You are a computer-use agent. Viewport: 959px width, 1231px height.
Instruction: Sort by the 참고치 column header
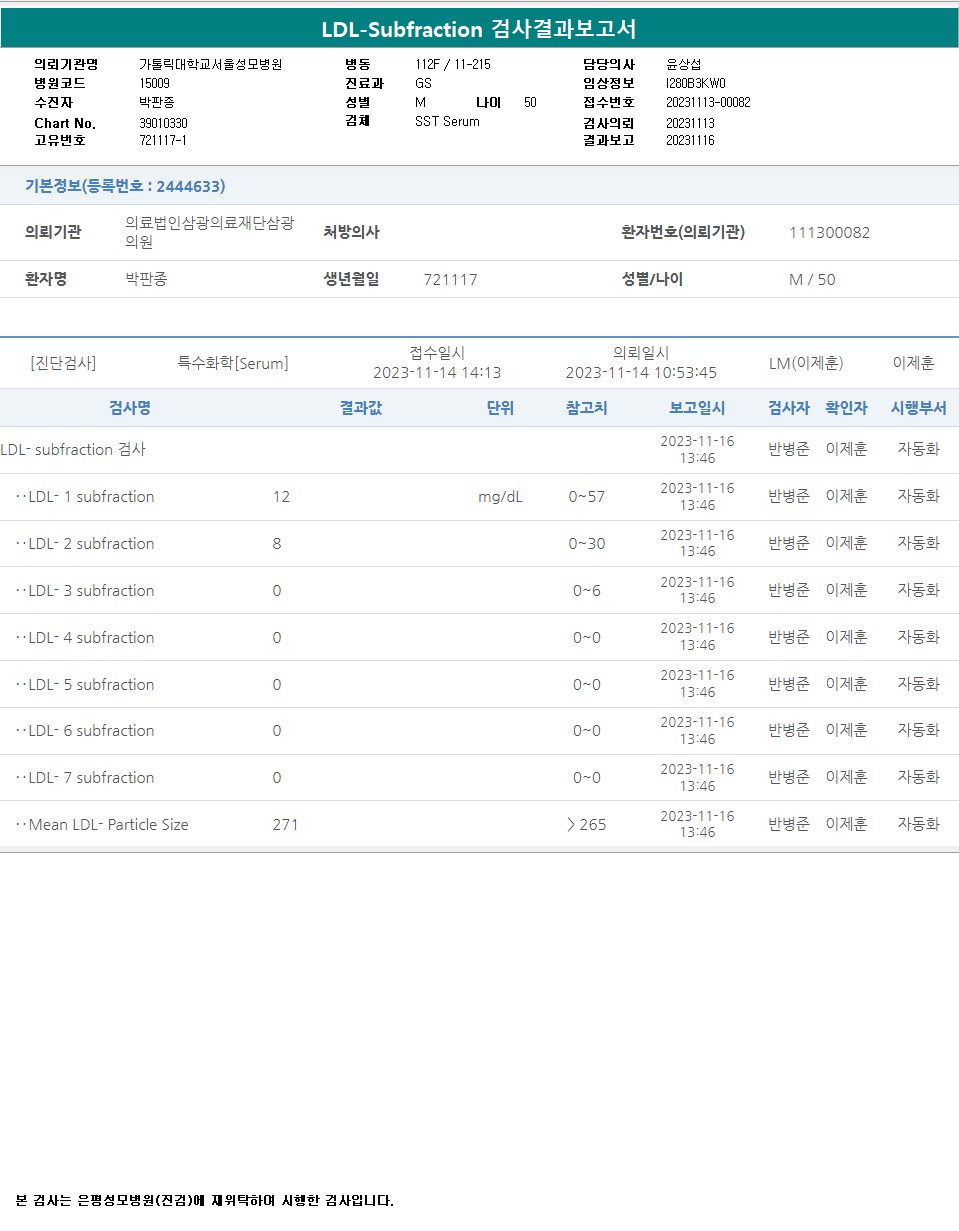586,408
